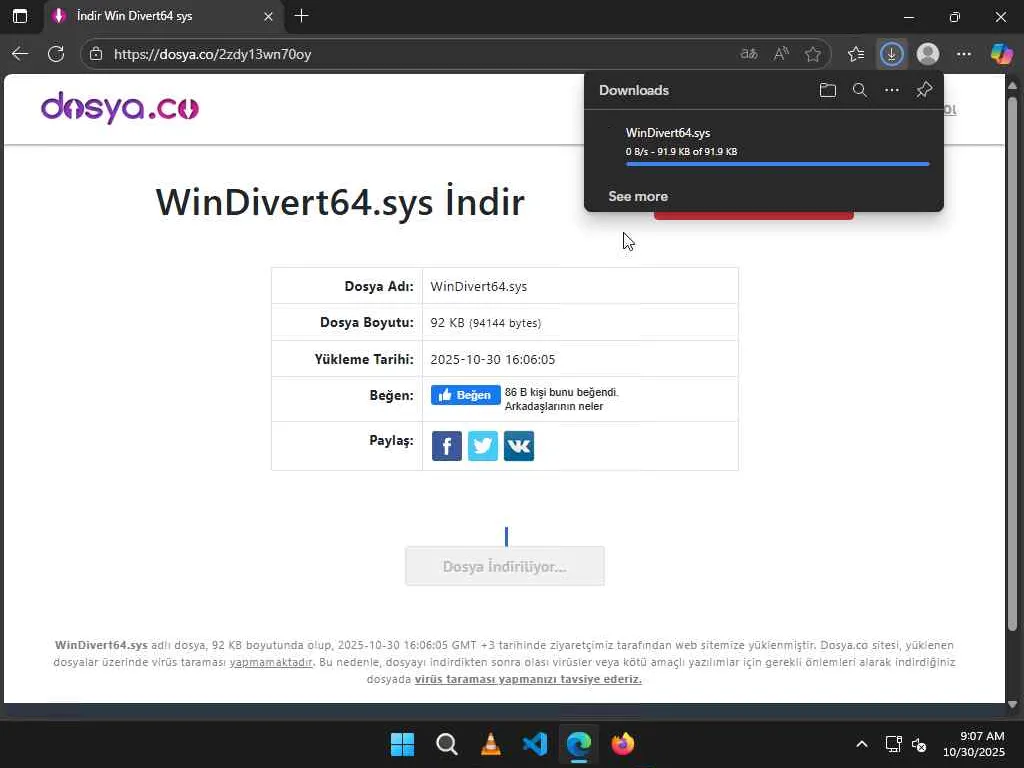1024x768 pixels.
Task: Click the address bar URL
Action: (212, 54)
